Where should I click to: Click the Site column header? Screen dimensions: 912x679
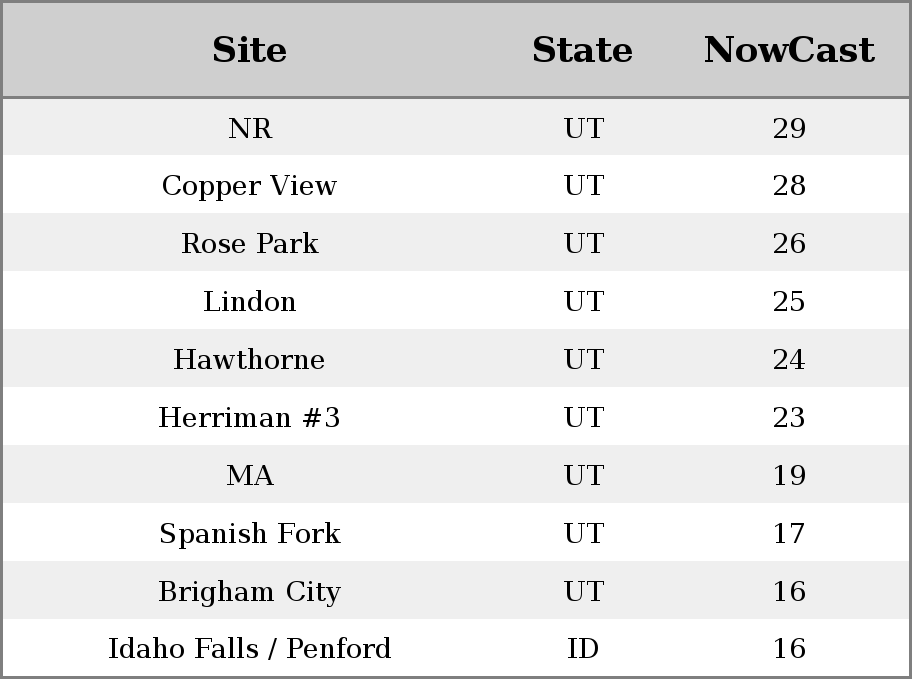click(x=249, y=50)
